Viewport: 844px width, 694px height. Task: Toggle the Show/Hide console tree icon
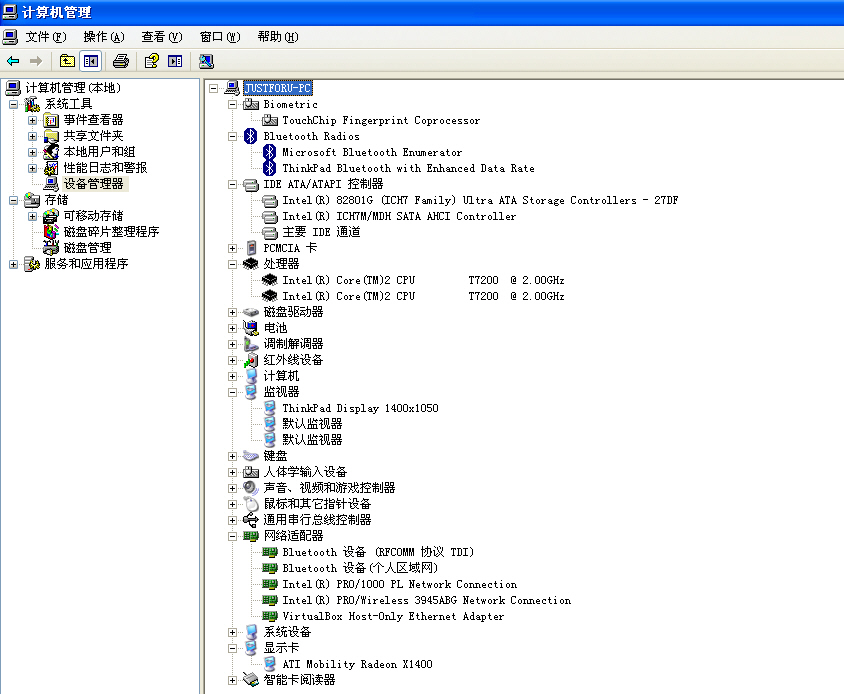point(90,61)
